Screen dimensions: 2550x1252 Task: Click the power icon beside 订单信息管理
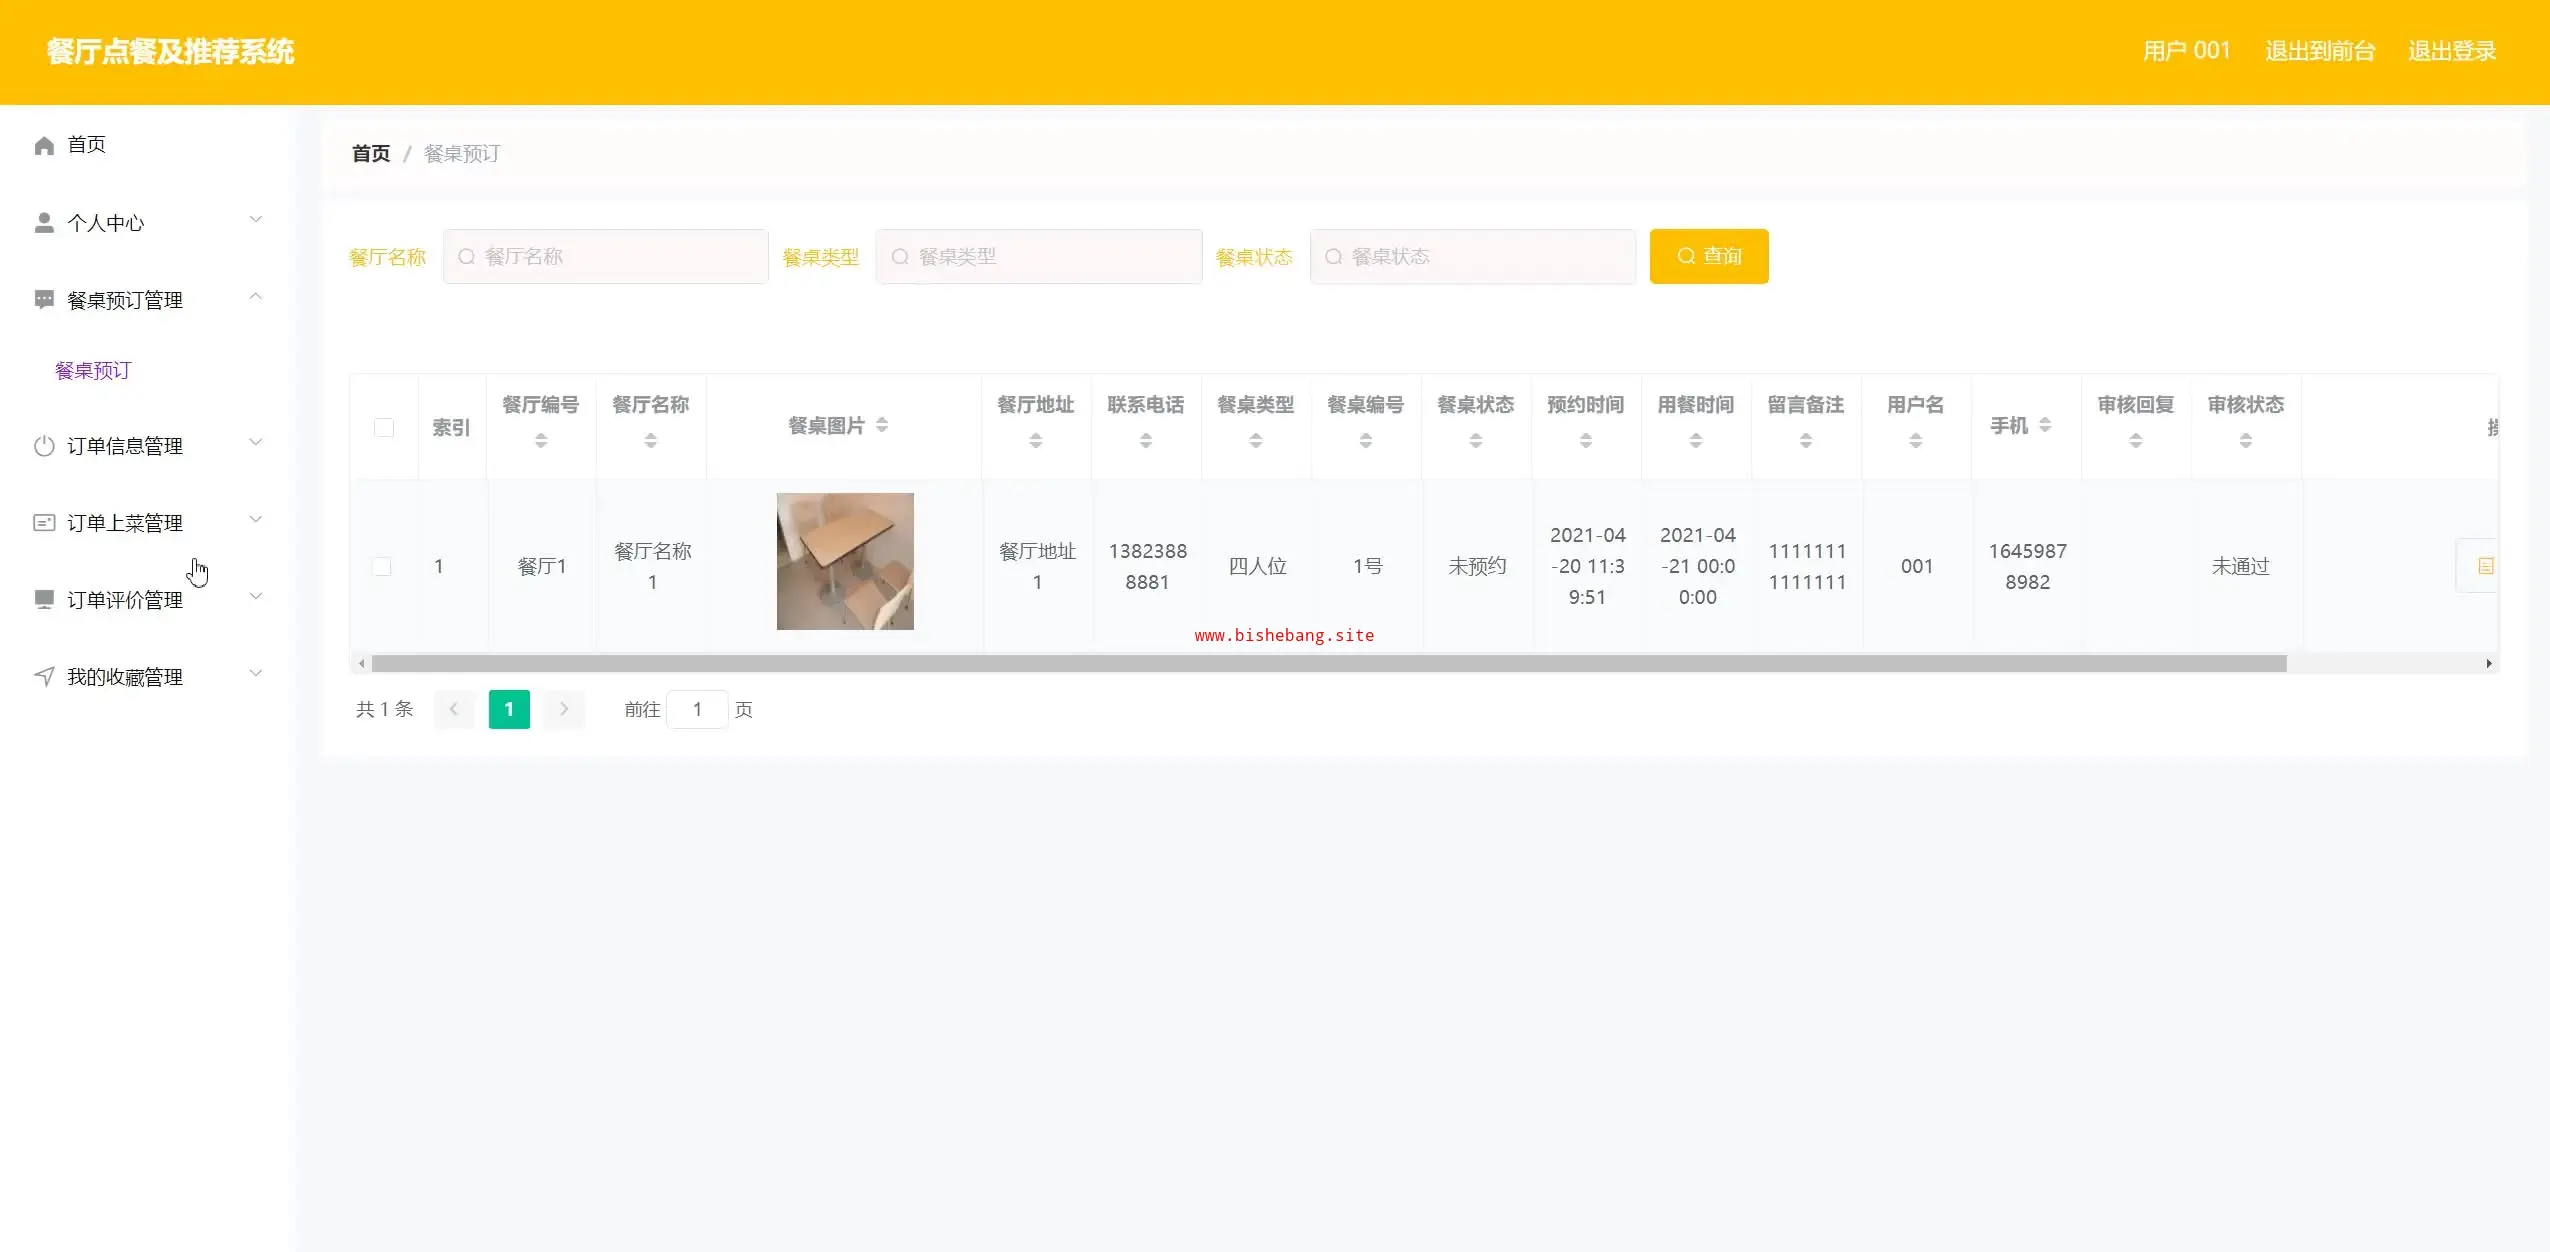click(44, 446)
